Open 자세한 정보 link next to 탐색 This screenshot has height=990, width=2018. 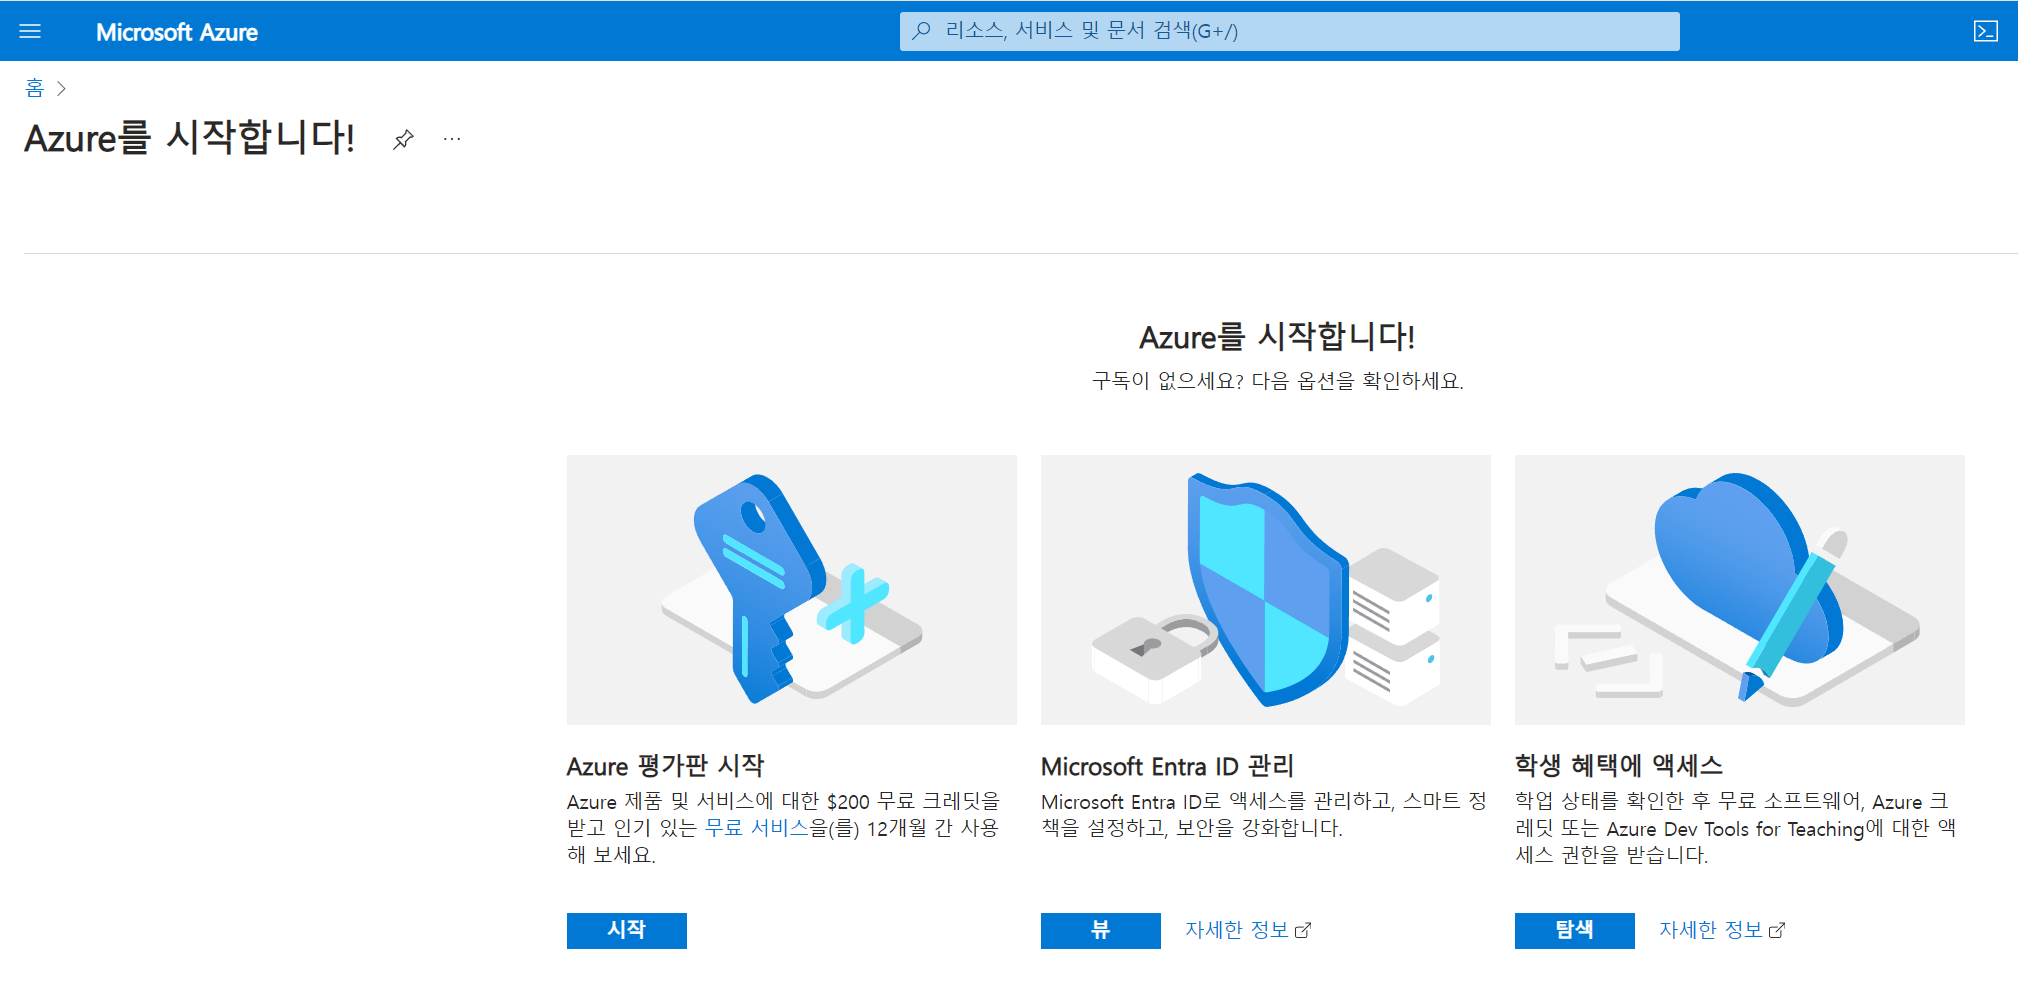[1711, 930]
